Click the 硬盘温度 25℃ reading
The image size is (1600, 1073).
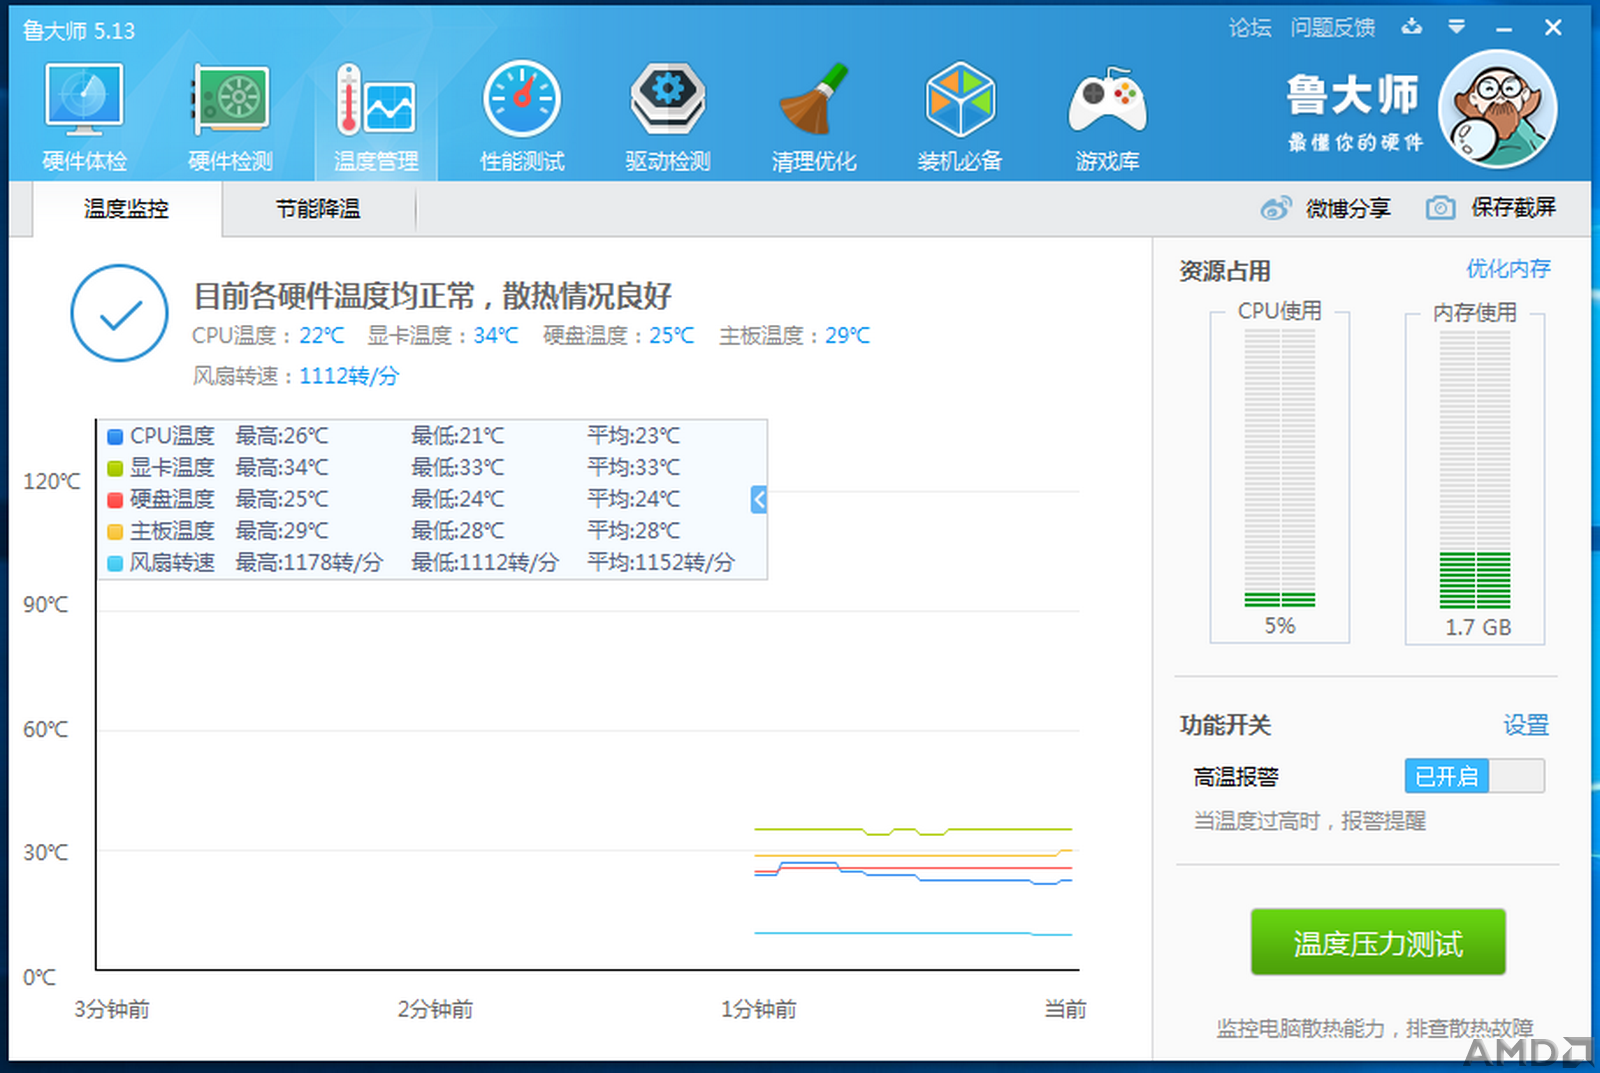coord(619,336)
